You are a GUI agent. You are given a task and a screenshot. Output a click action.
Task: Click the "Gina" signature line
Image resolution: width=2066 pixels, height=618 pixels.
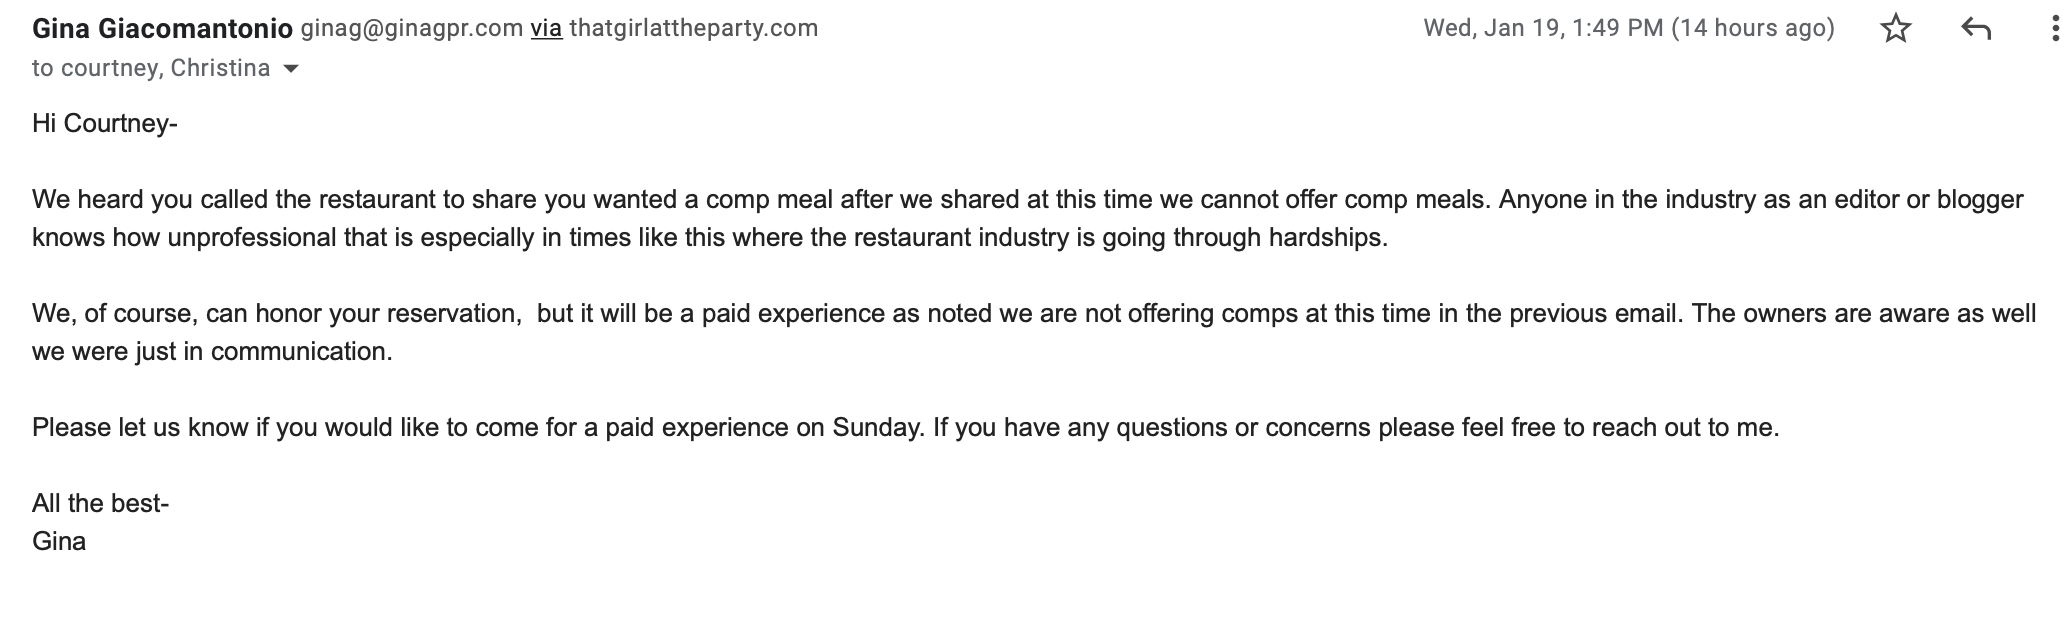click(59, 541)
